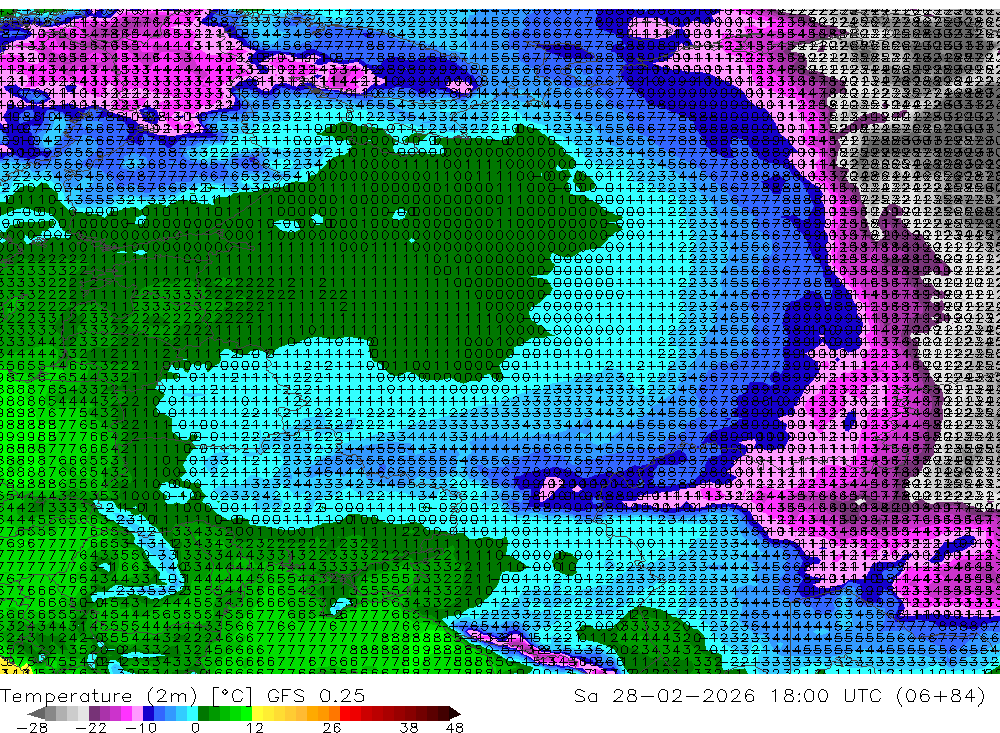The image size is (1000, 733).
Task: Click the 48 legend scale label
Action: 455,727
